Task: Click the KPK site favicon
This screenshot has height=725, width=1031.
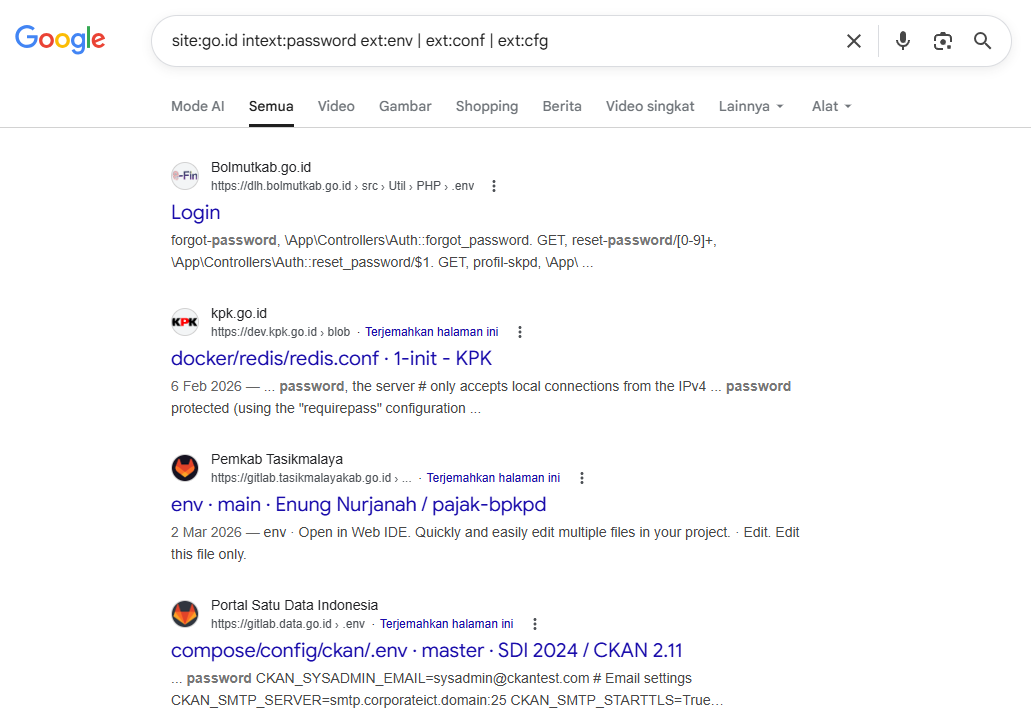Action: click(185, 322)
